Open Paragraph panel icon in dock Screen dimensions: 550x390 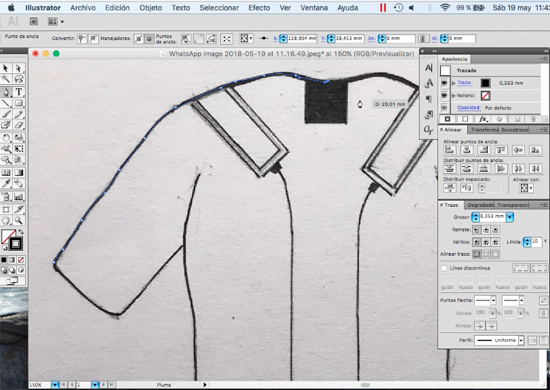[x=428, y=99]
